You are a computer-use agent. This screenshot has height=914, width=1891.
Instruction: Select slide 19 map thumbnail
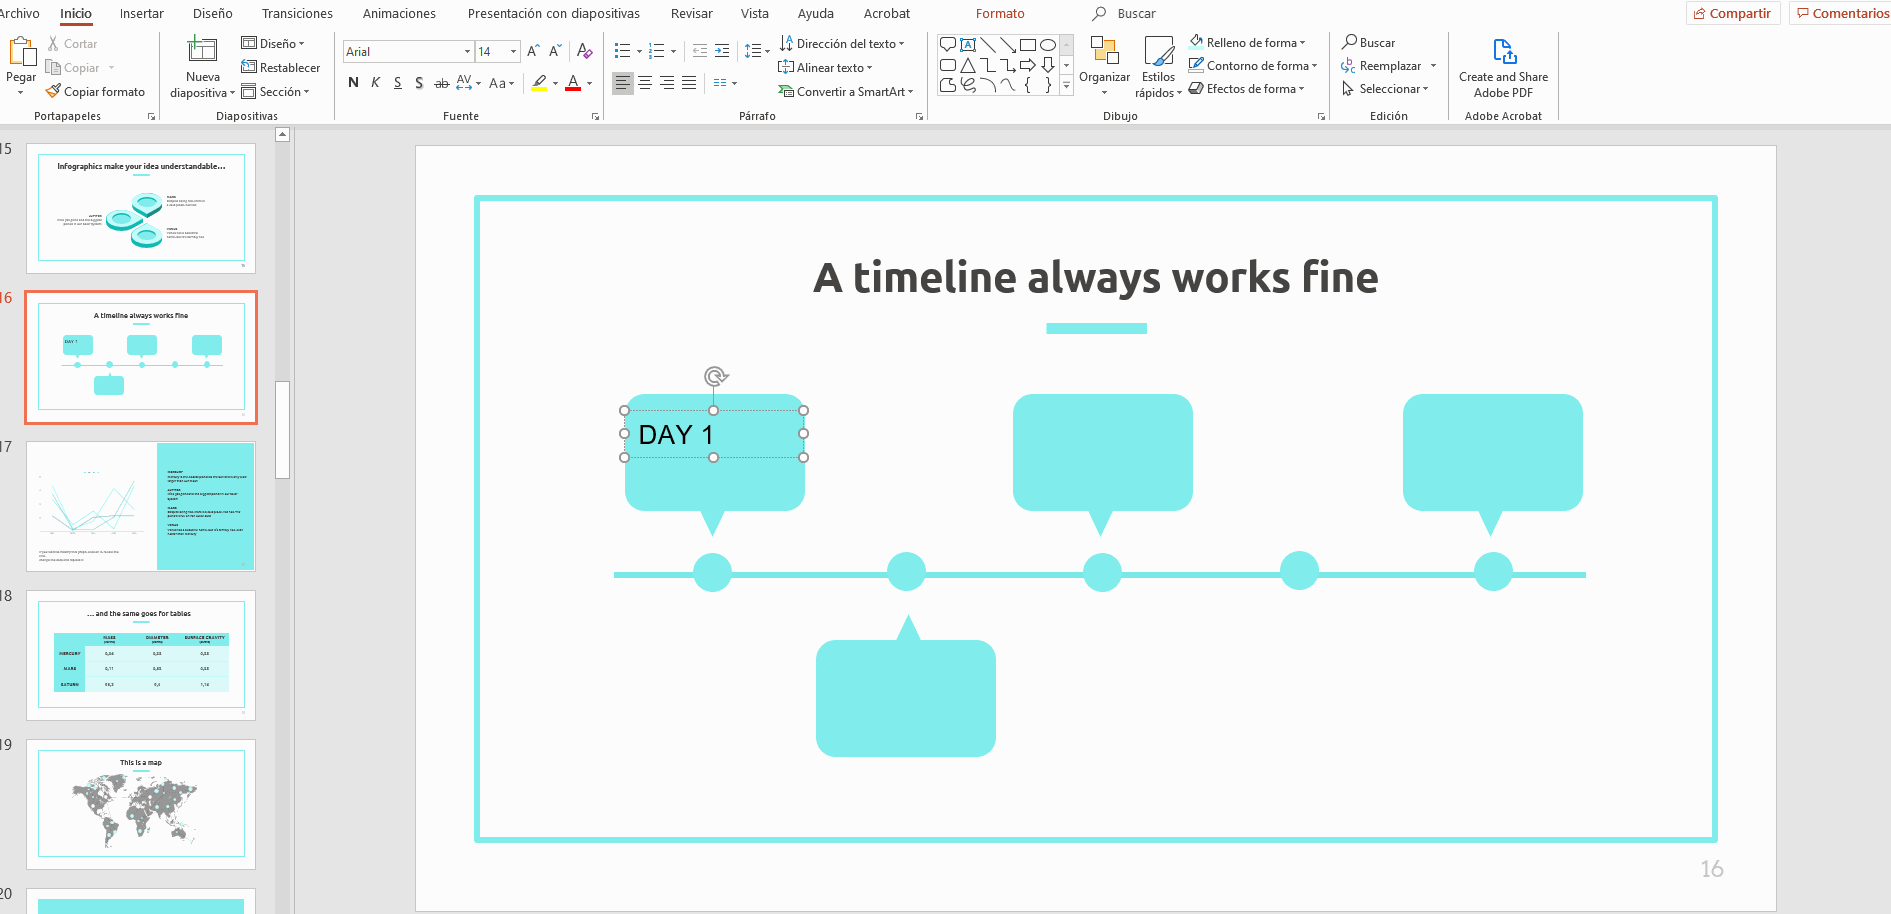point(141,804)
